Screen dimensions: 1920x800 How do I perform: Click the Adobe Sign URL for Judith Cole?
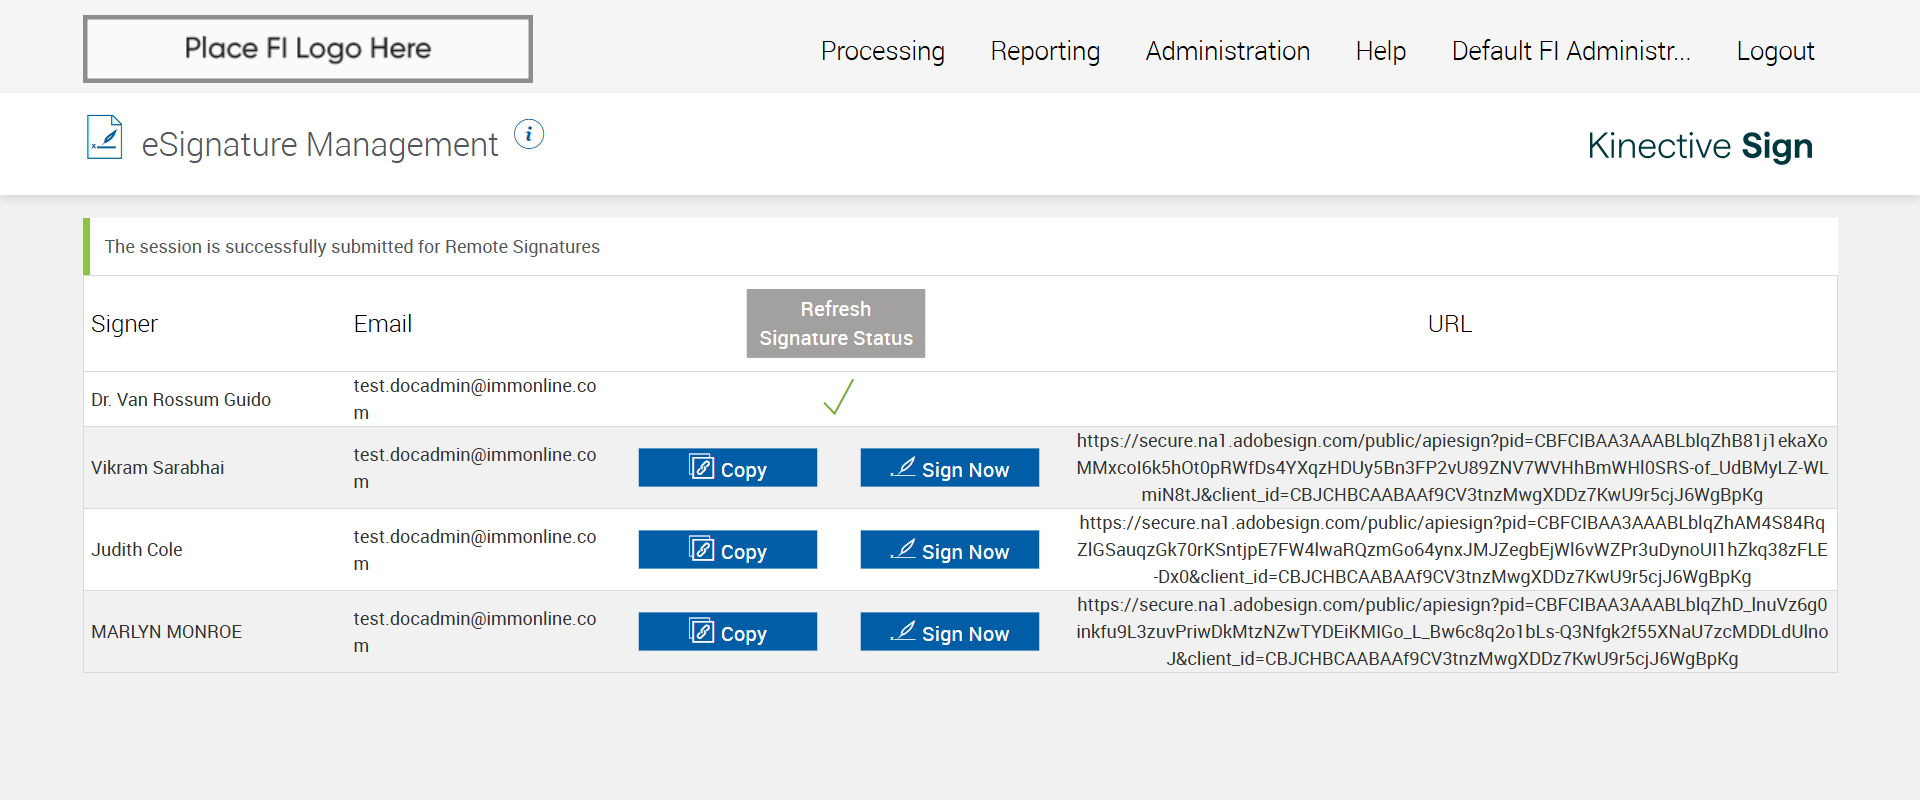pyautogui.click(x=1451, y=550)
